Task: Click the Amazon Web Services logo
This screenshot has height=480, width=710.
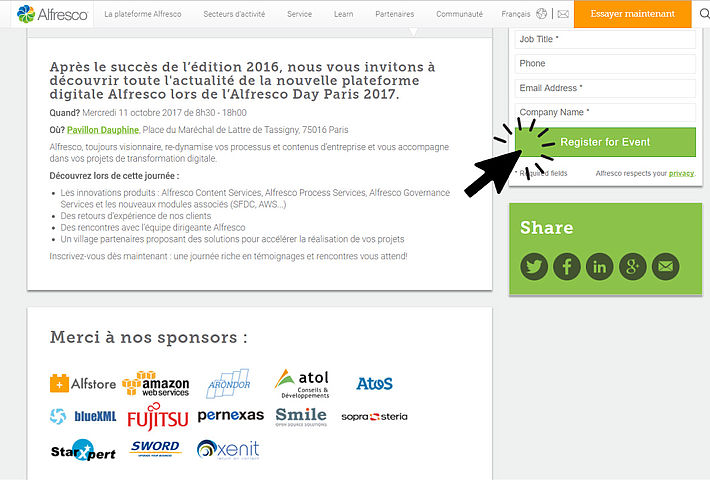Action: [x=156, y=384]
